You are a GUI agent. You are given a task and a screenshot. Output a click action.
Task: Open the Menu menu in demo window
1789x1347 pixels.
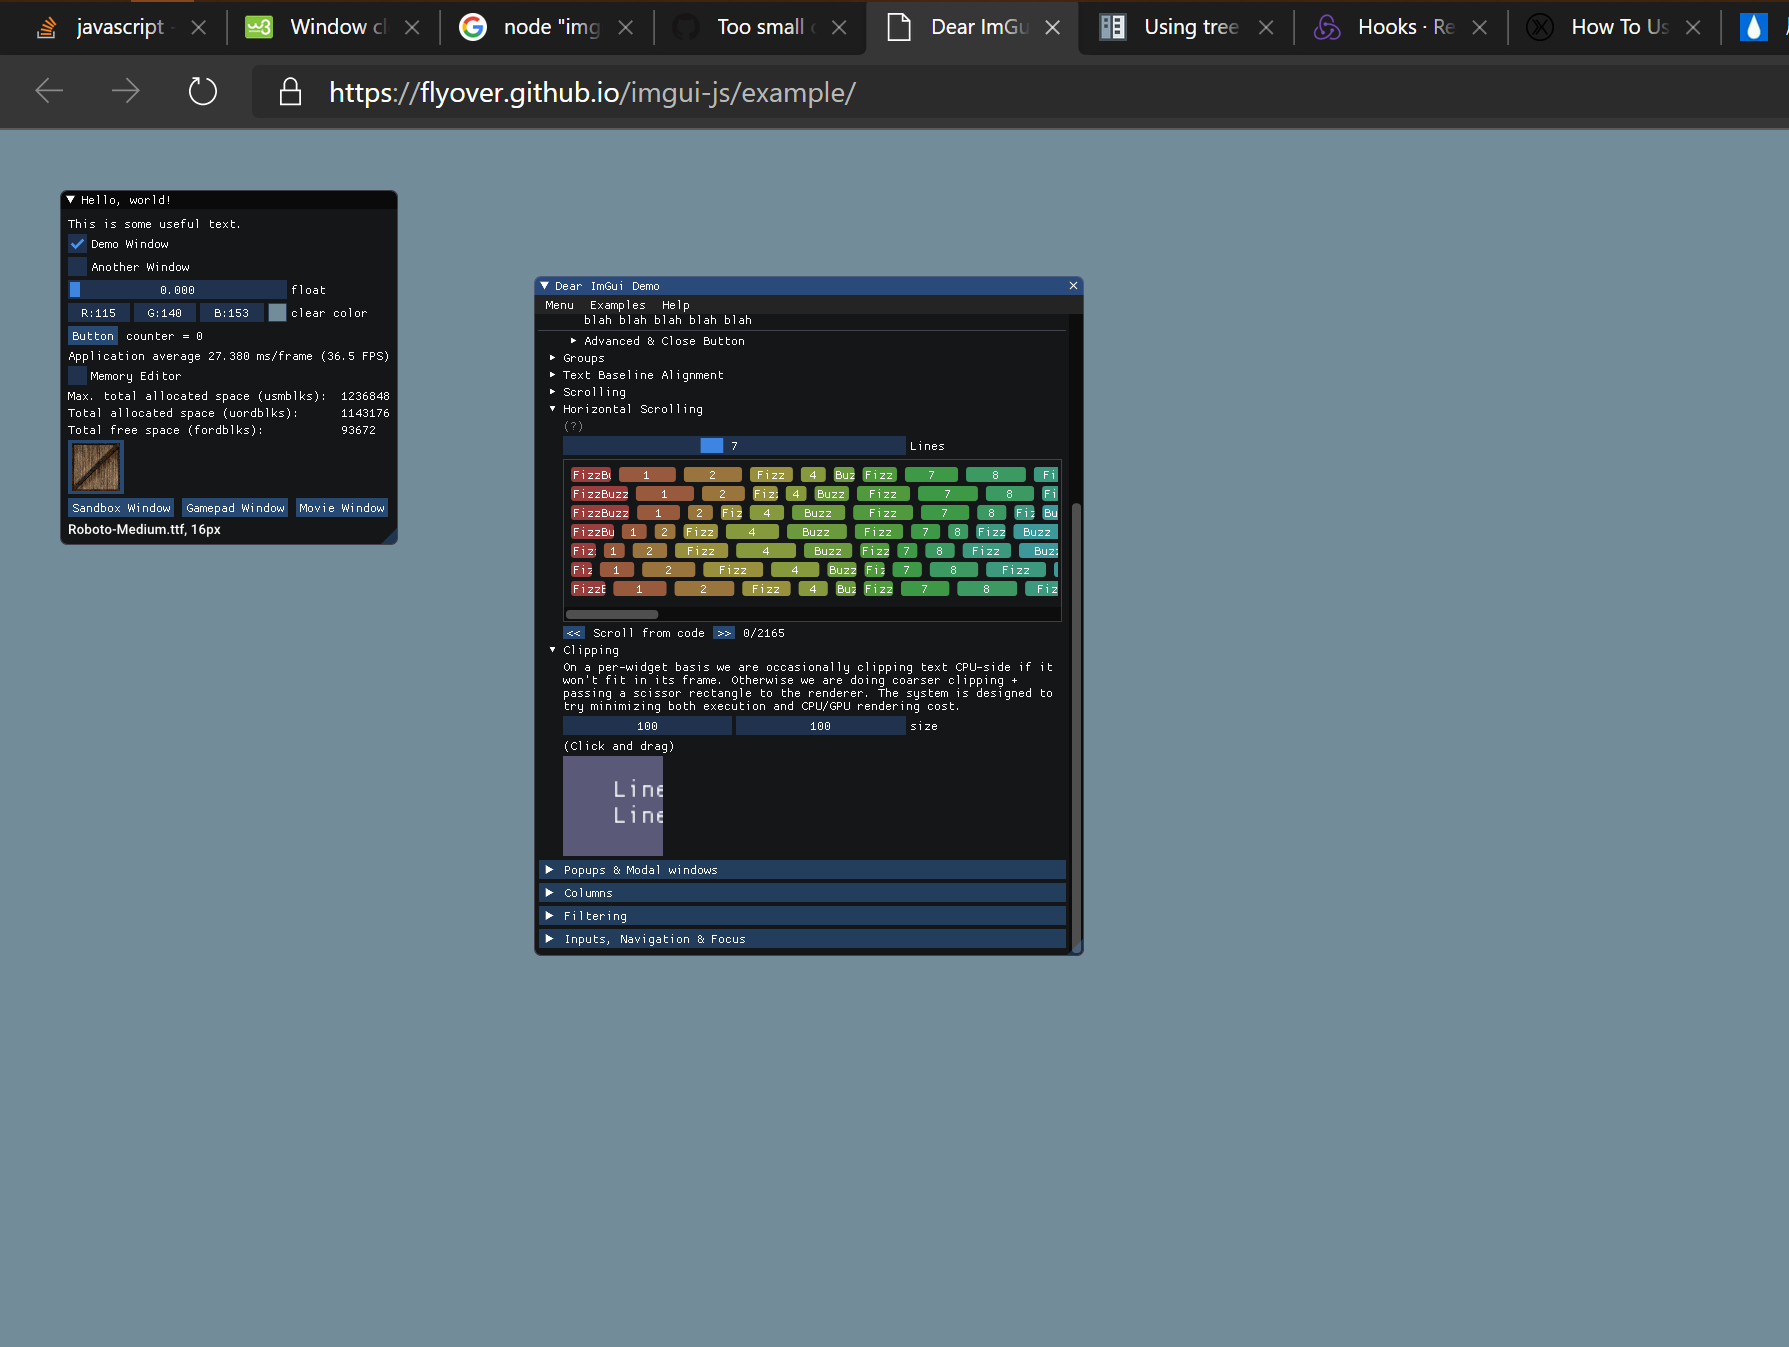559,305
